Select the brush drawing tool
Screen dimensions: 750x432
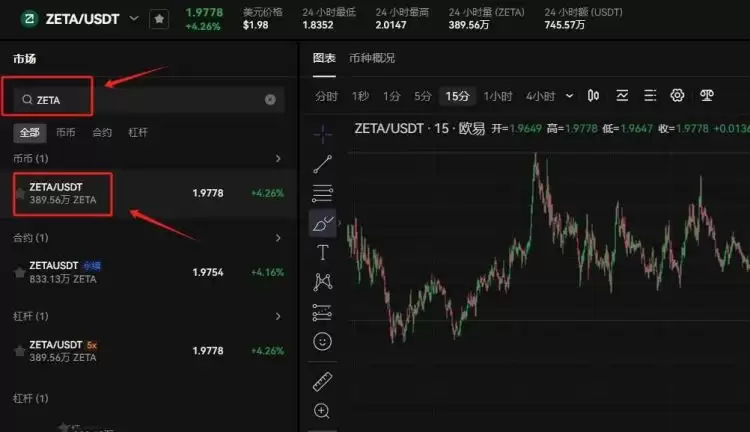[x=322, y=222]
